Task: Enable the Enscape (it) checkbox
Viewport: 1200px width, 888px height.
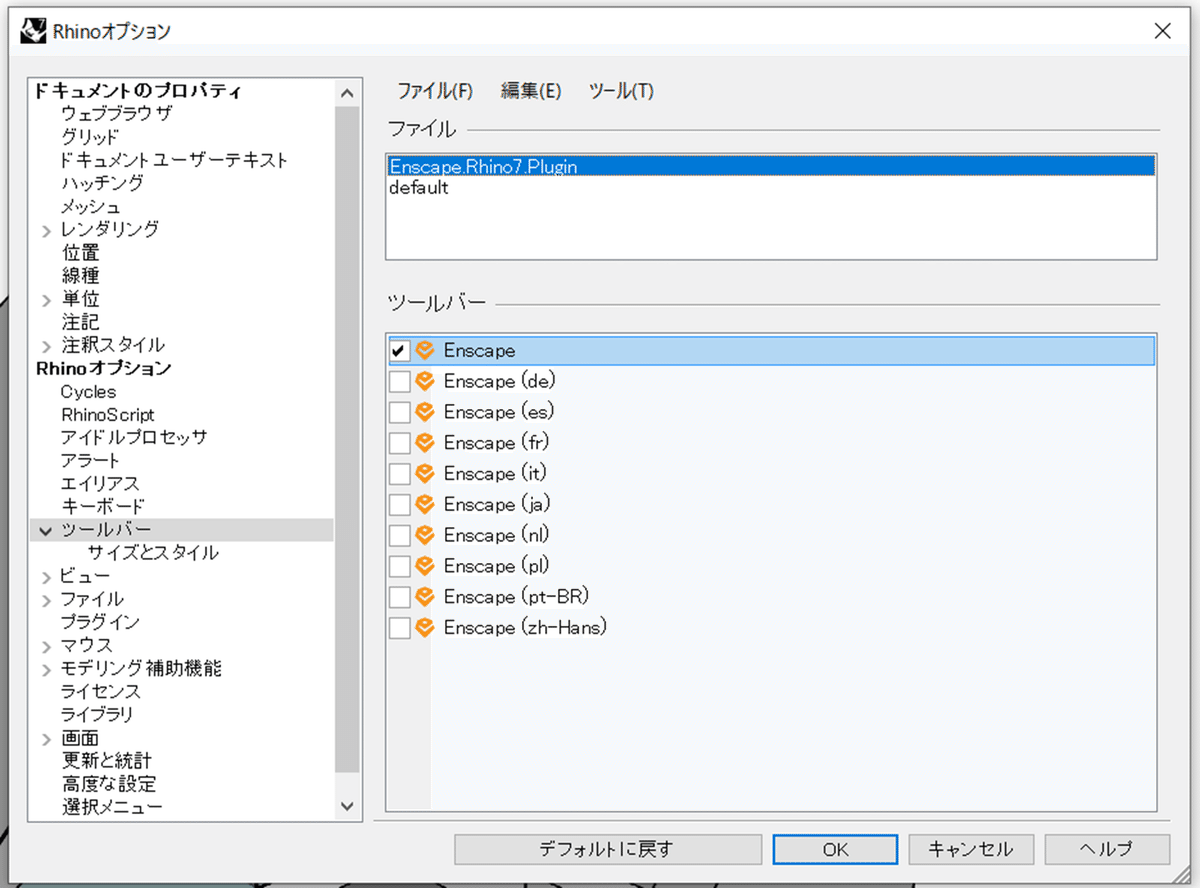Action: click(x=400, y=474)
